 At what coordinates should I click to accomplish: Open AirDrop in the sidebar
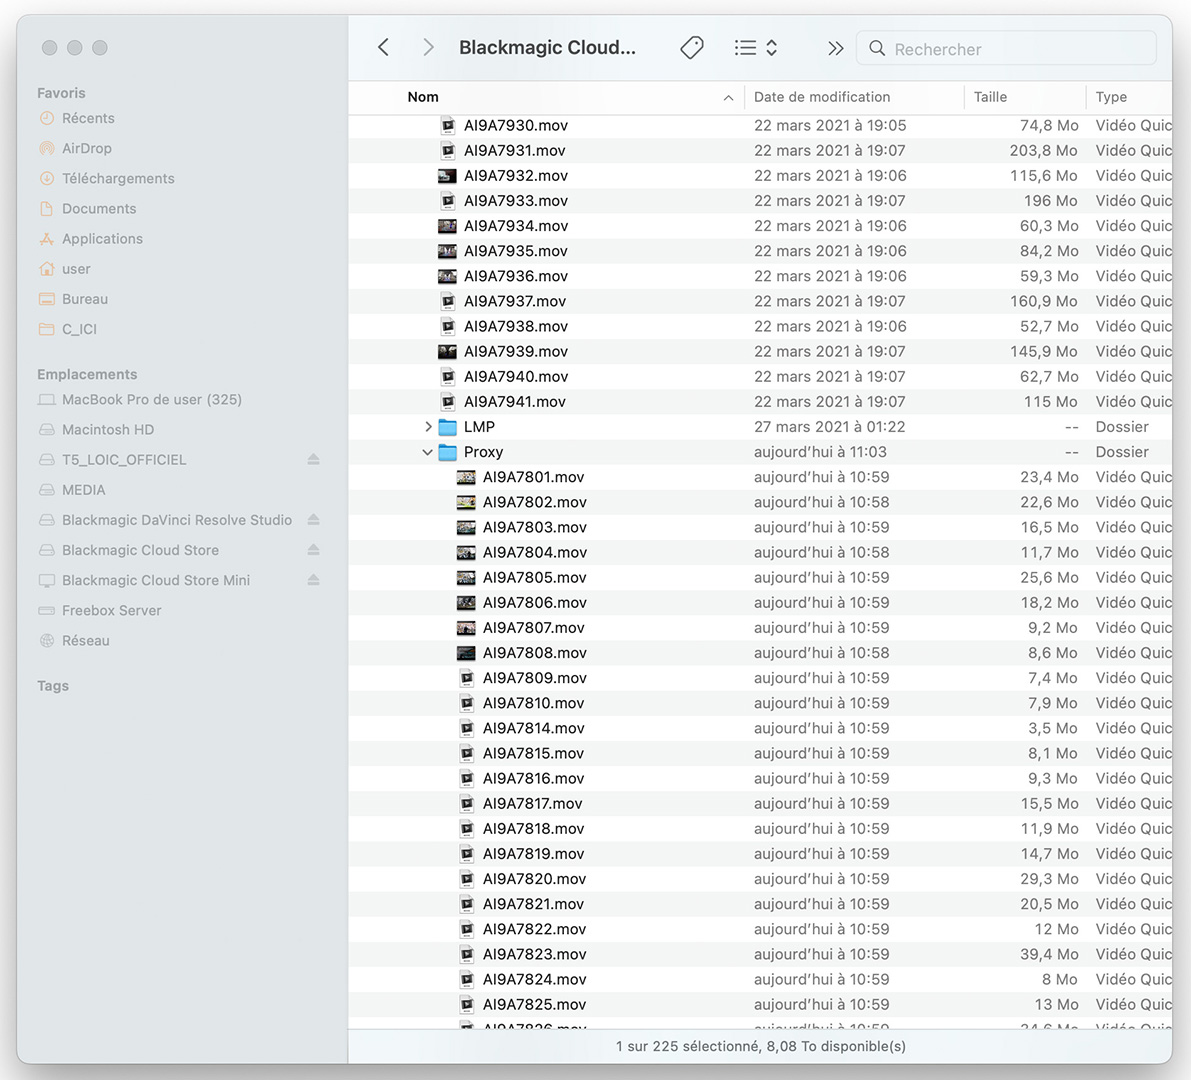86,148
